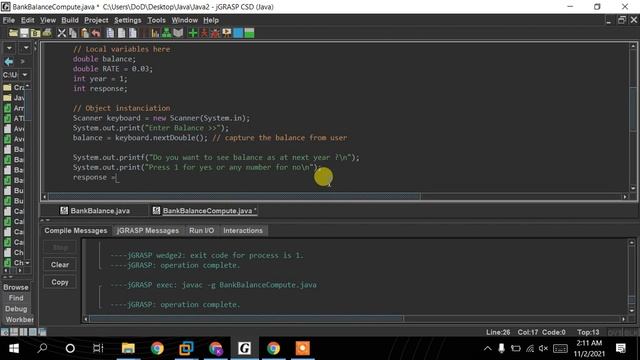Open the Edit menu

click(x=28, y=20)
